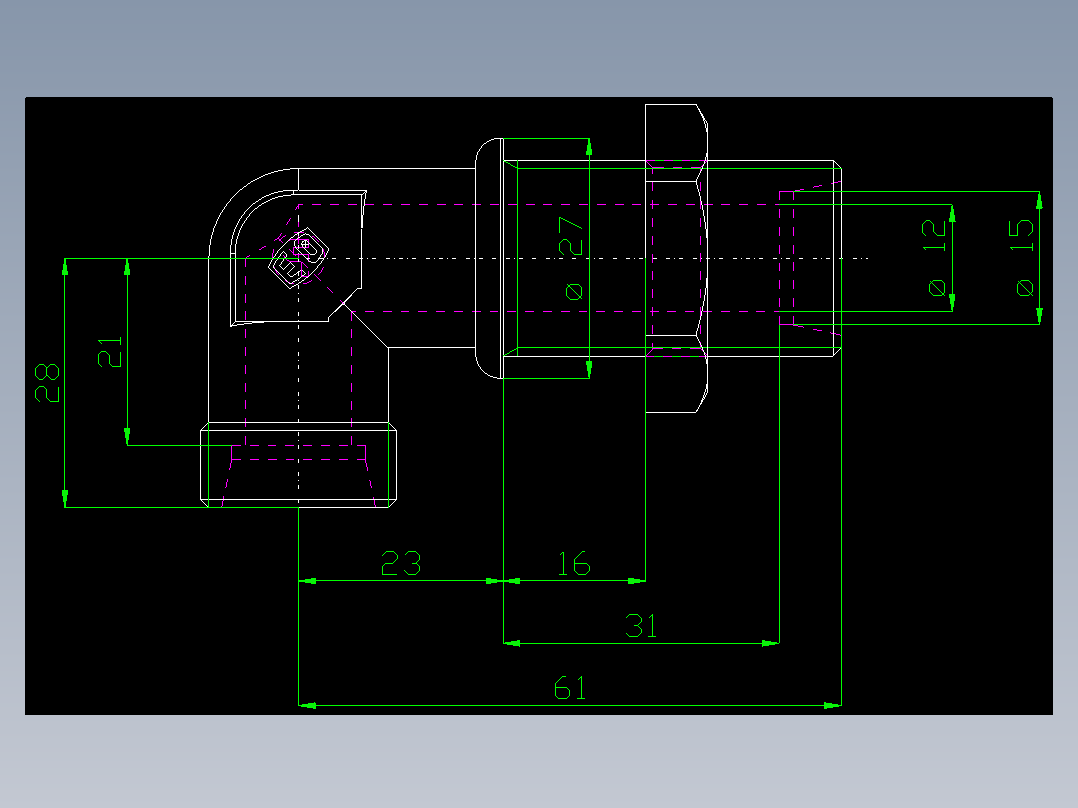Click the Ø12 diameter symbol annotation

(x=937, y=288)
